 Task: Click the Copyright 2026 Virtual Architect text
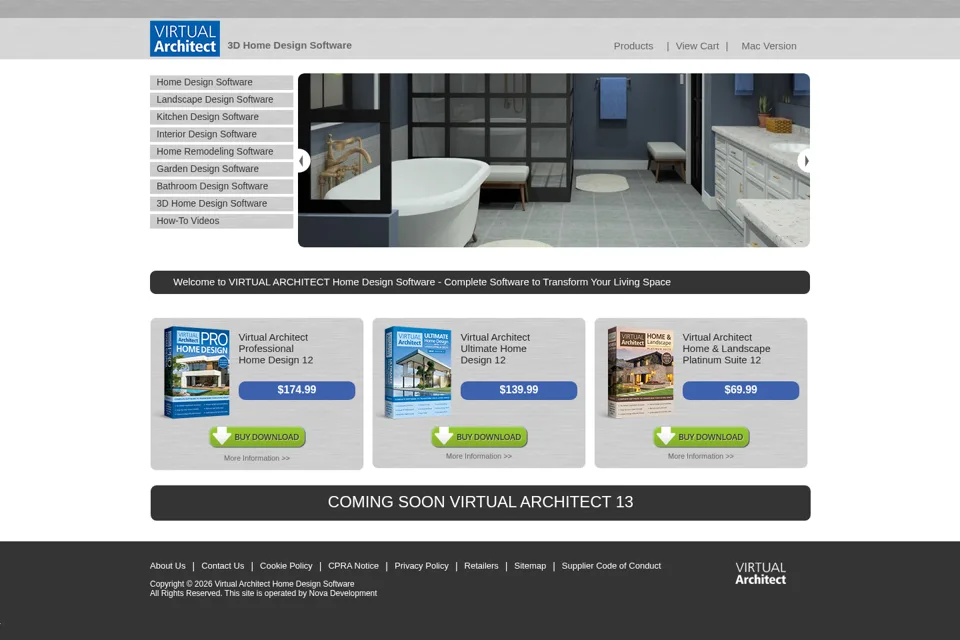252,584
